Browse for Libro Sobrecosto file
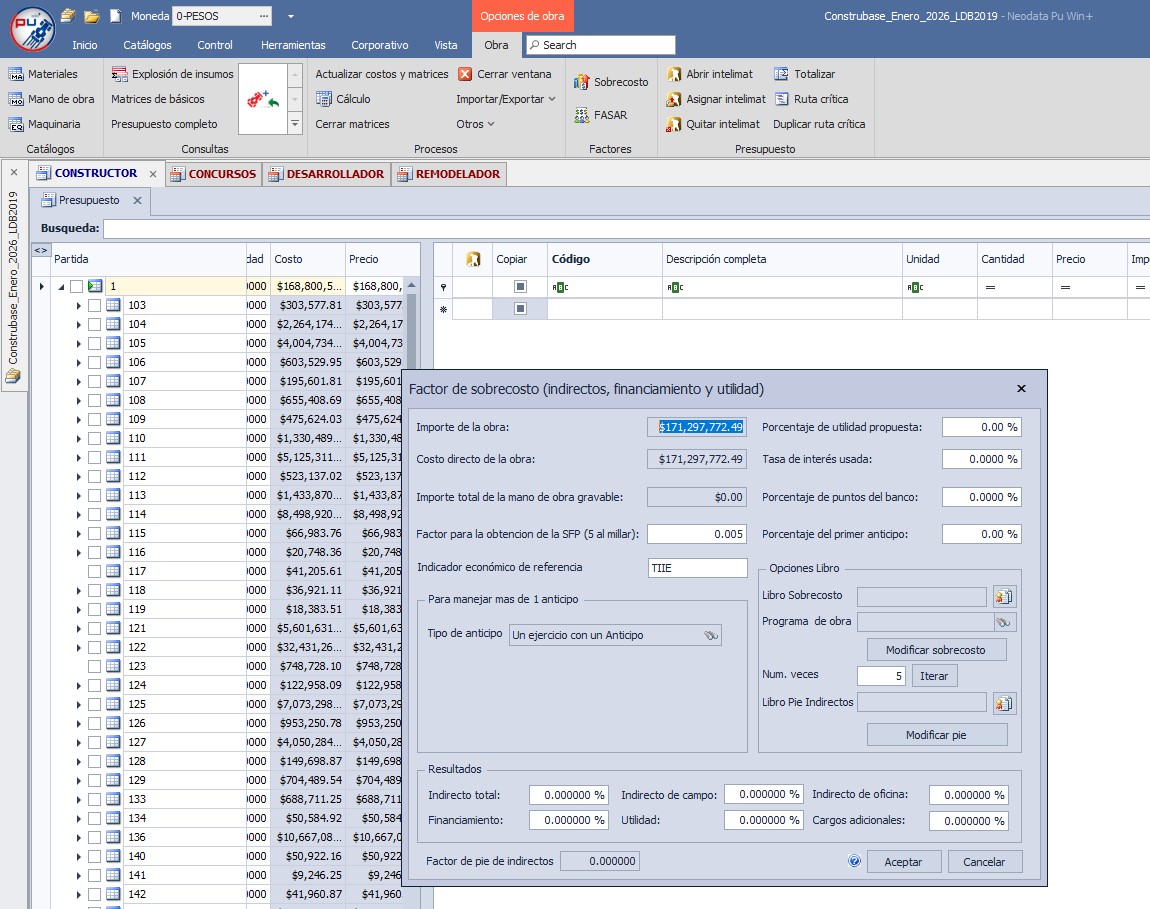 tap(1003, 596)
